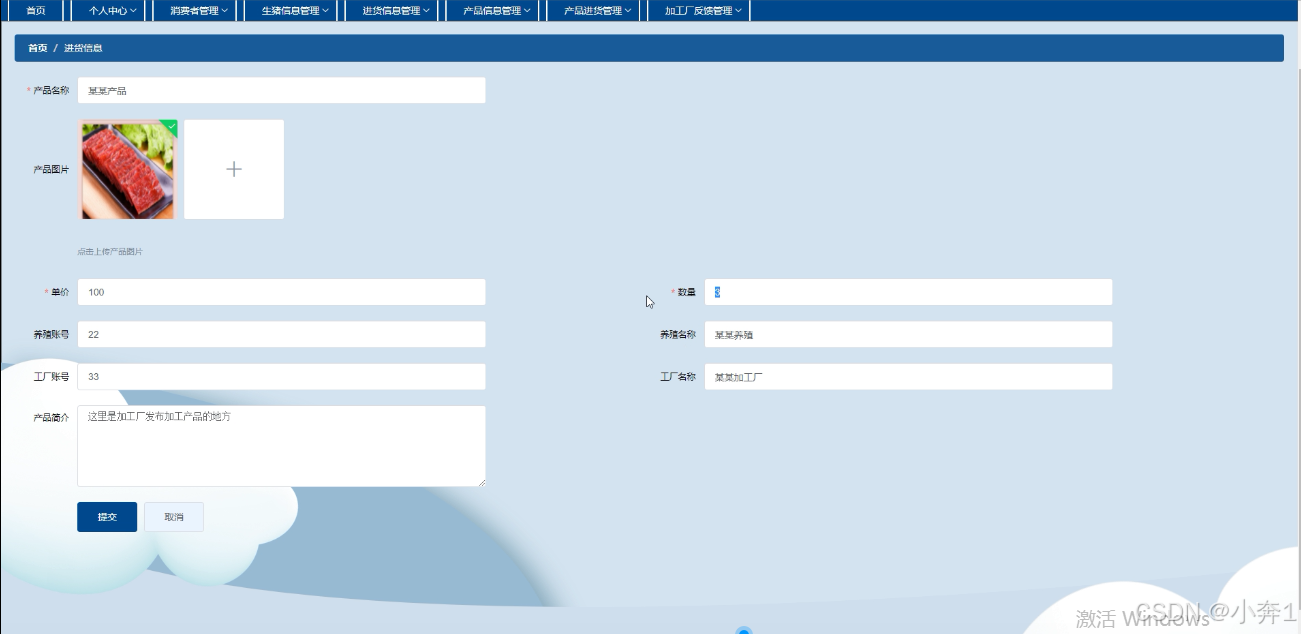Click the plus box to upload a picture
Viewport: 1301px width, 634px height.
point(234,170)
